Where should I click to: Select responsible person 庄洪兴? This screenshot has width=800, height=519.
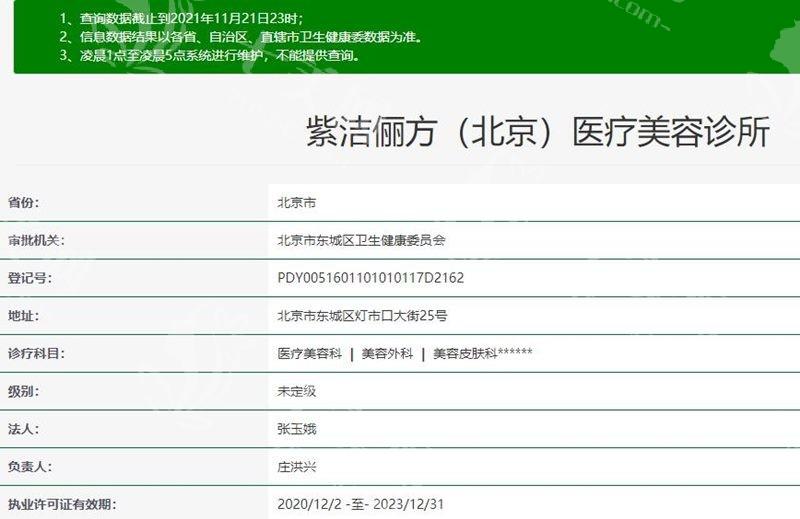point(297,466)
